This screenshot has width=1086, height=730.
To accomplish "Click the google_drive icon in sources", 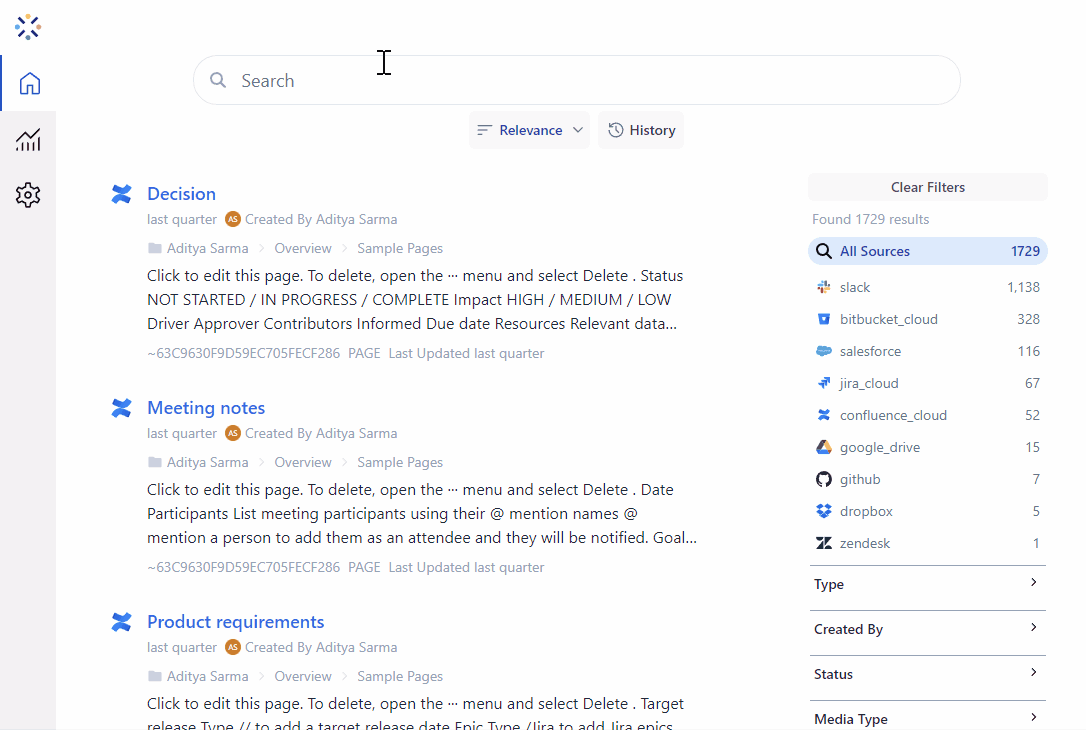I will coord(824,447).
